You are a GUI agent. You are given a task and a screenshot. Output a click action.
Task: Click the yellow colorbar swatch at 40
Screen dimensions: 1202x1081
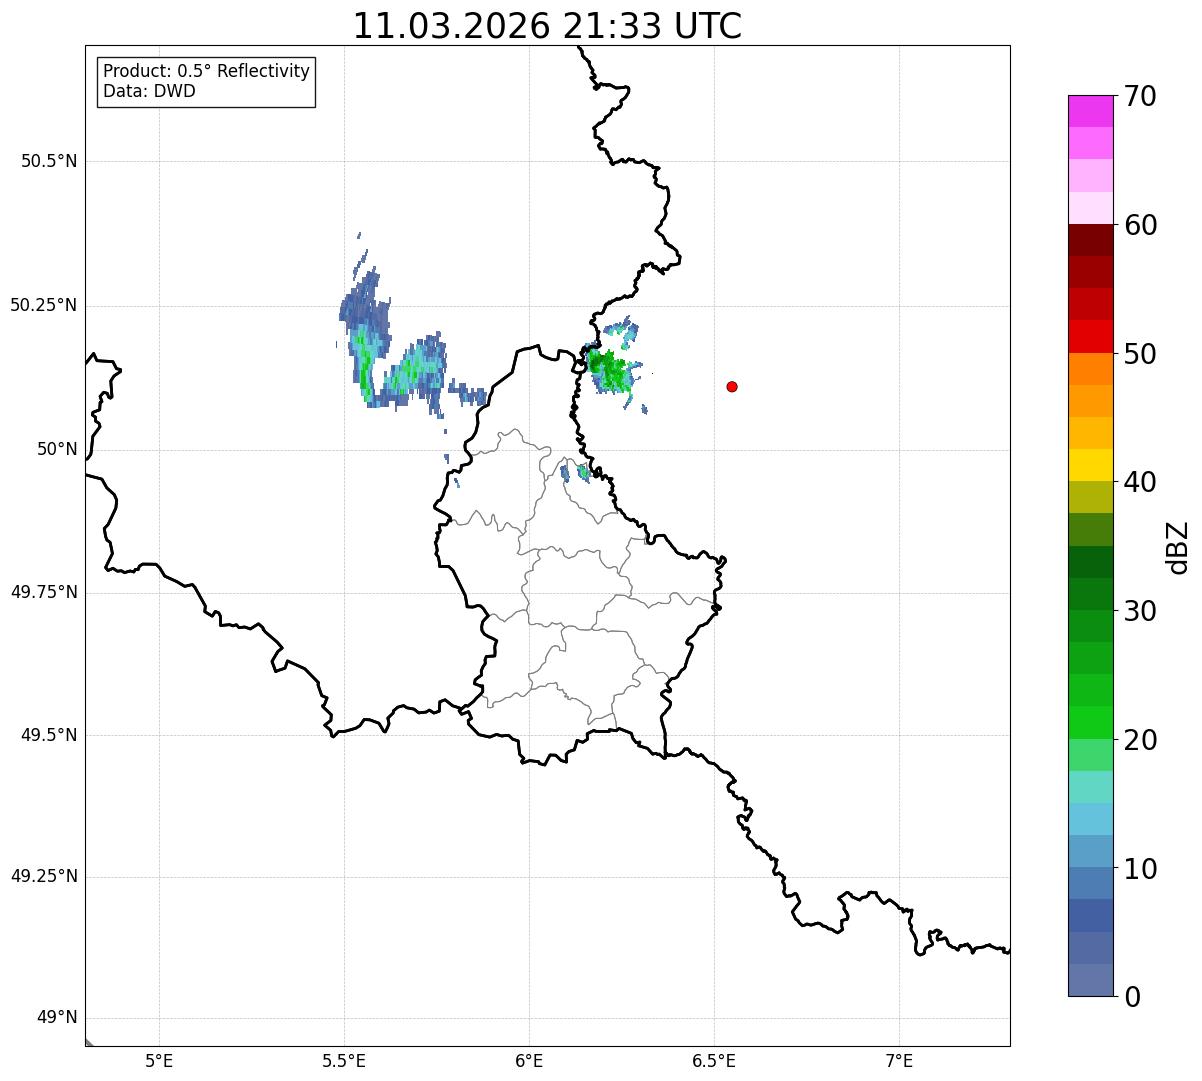click(x=1091, y=466)
